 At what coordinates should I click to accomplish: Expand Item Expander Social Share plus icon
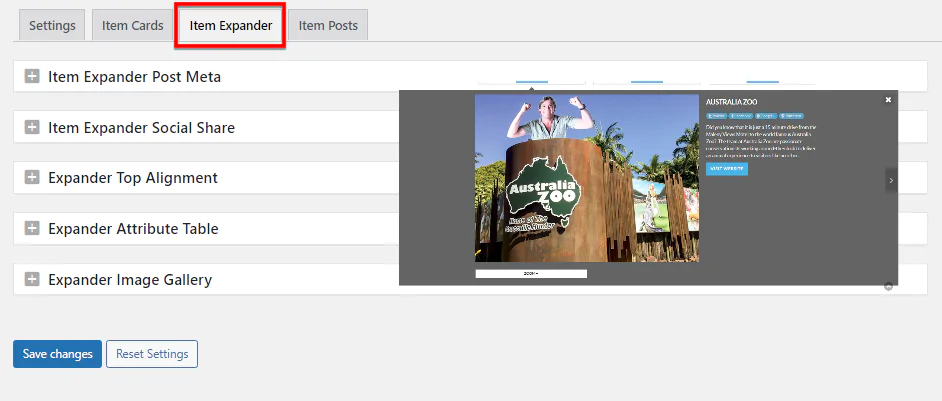point(32,127)
